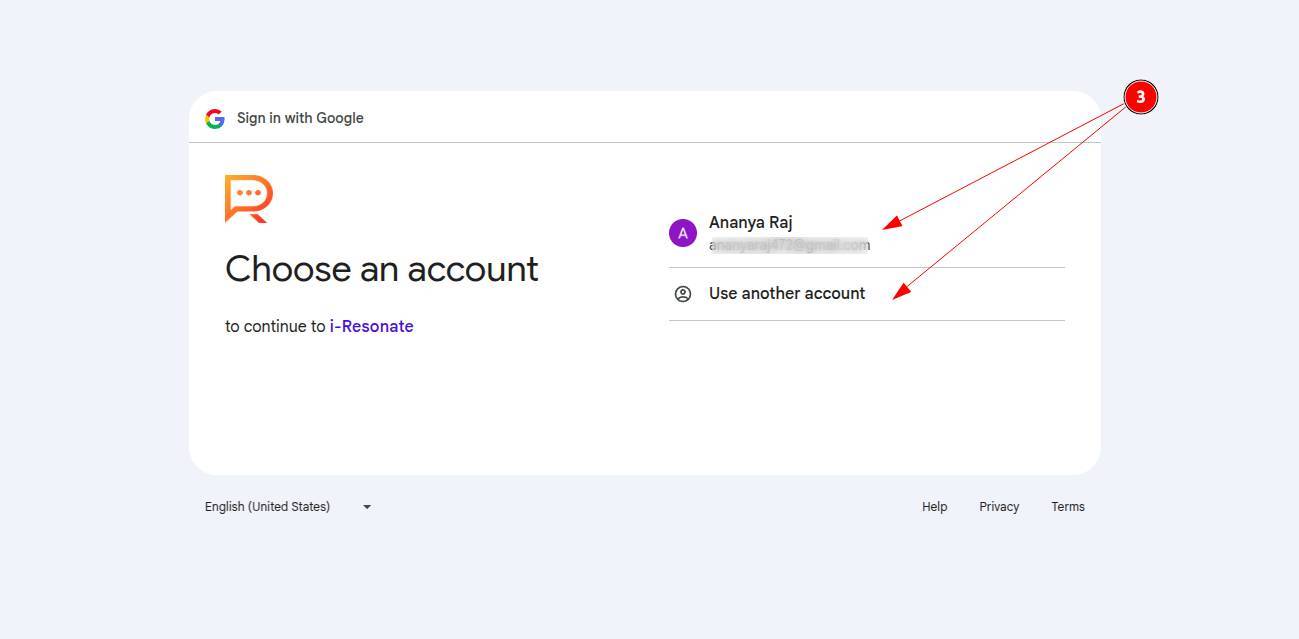Click the orange i-Resonate chat logo

pyautogui.click(x=248, y=198)
